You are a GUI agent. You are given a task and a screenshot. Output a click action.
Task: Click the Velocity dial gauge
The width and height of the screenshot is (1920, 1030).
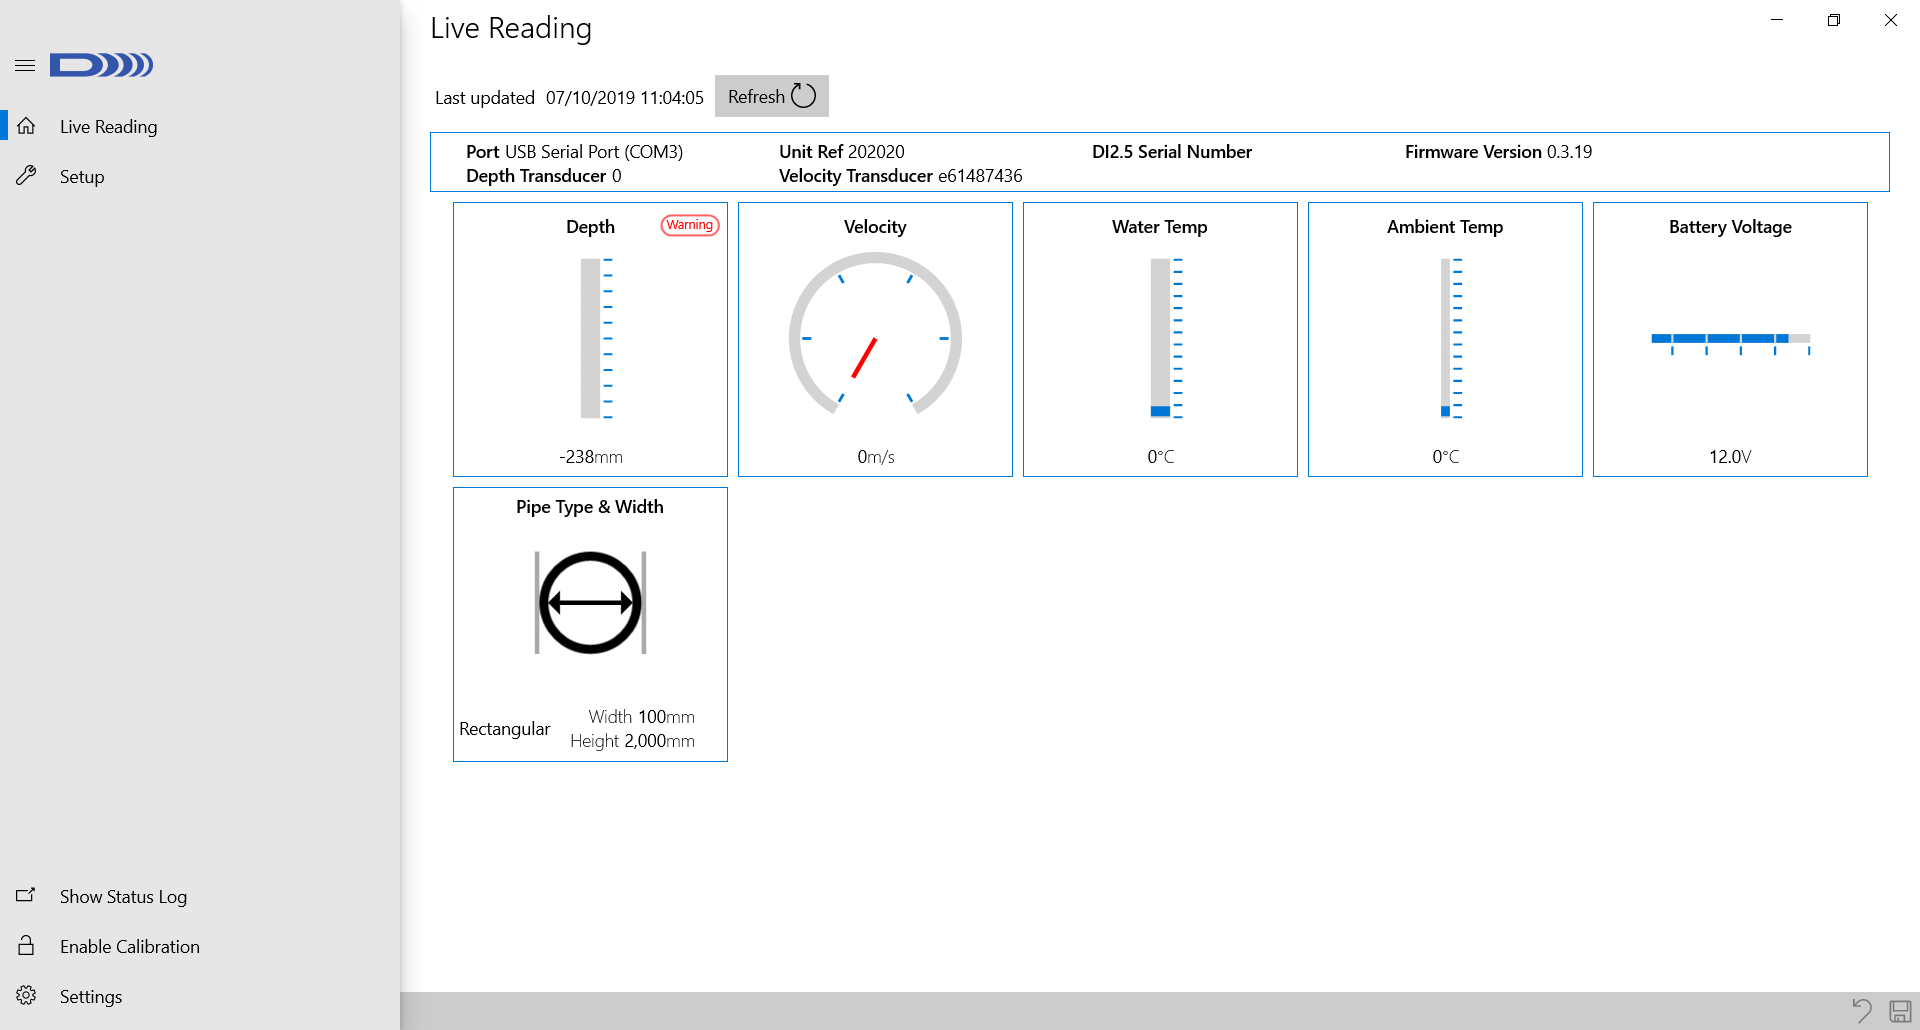tap(875, 335)
